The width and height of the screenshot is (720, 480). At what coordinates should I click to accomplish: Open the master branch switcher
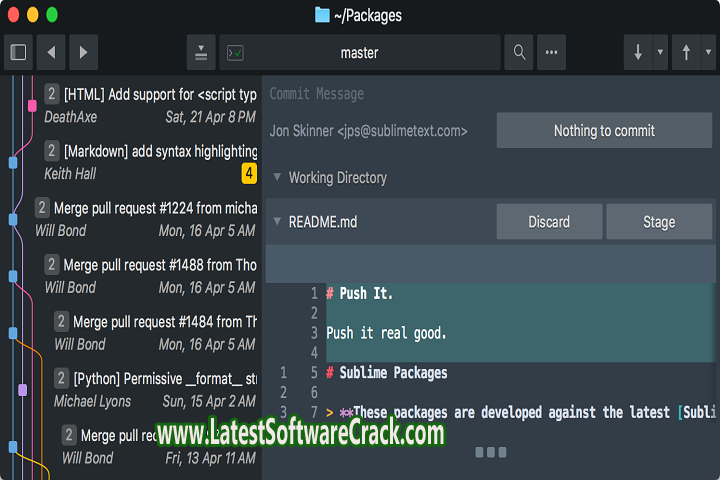[360, 52]
